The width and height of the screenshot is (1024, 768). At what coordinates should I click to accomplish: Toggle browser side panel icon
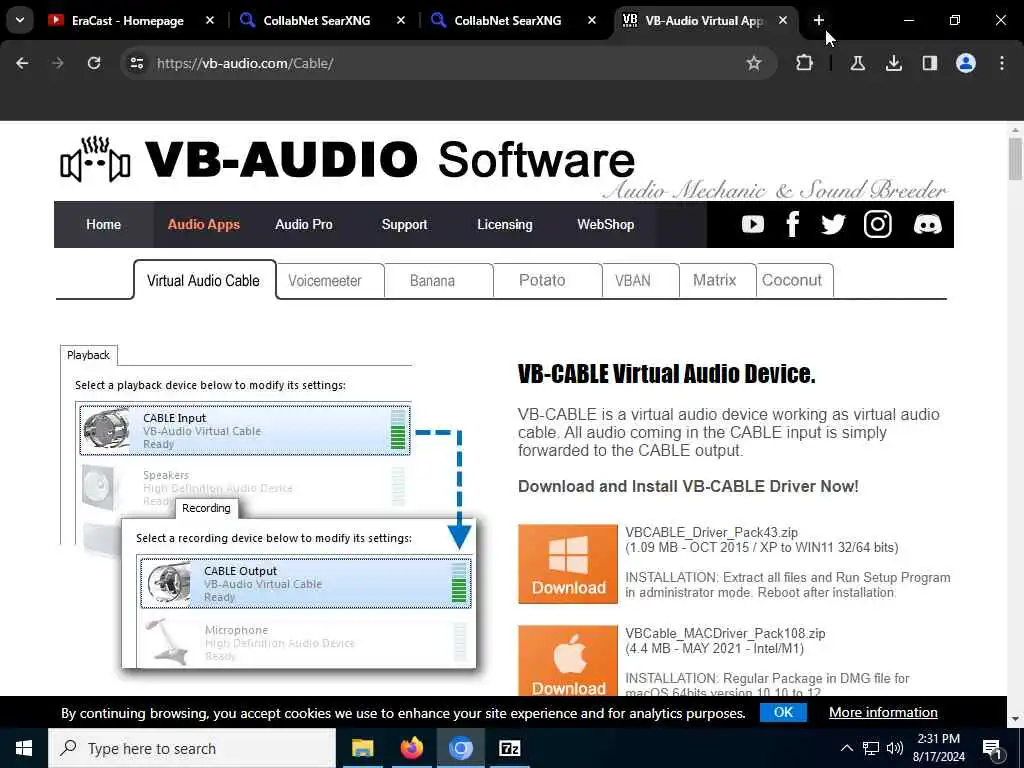point(929,63)
